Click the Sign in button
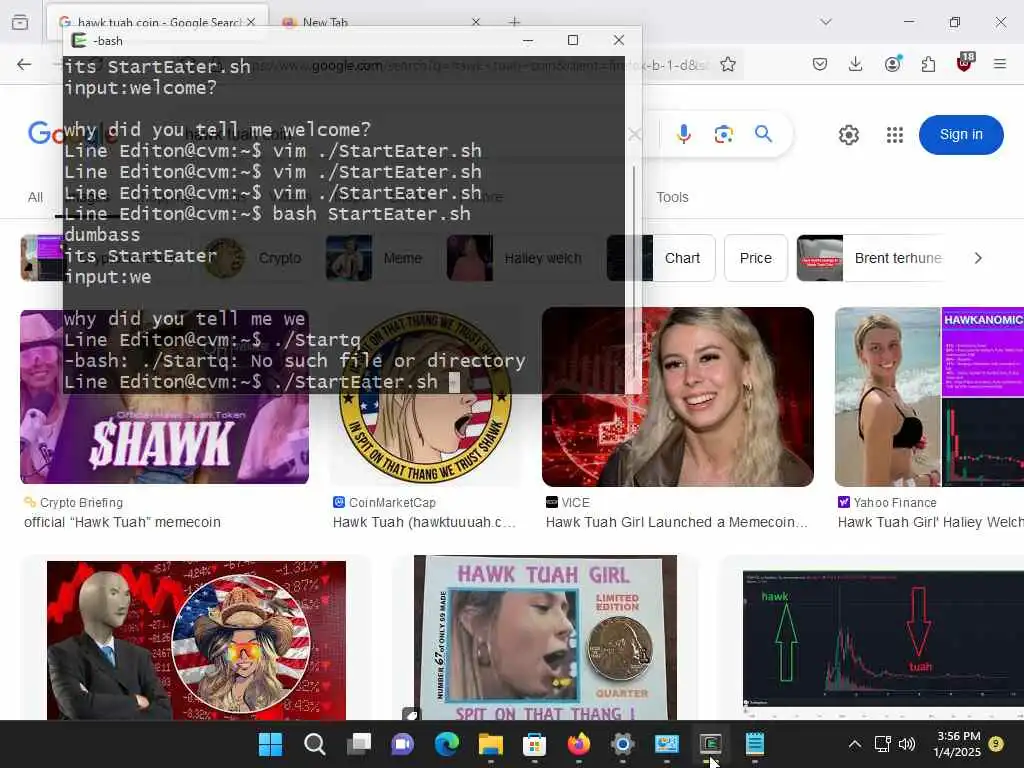The height and width of the screenshot is (768, 1024). pyautogui.click(x=961, y=135)
